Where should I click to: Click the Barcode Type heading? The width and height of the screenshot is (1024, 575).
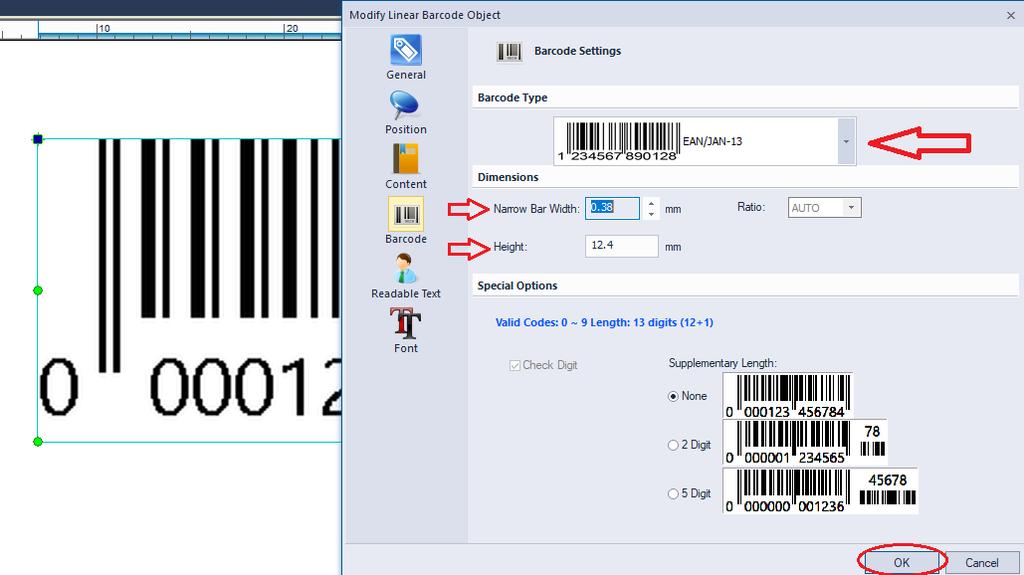click(513, 97)
